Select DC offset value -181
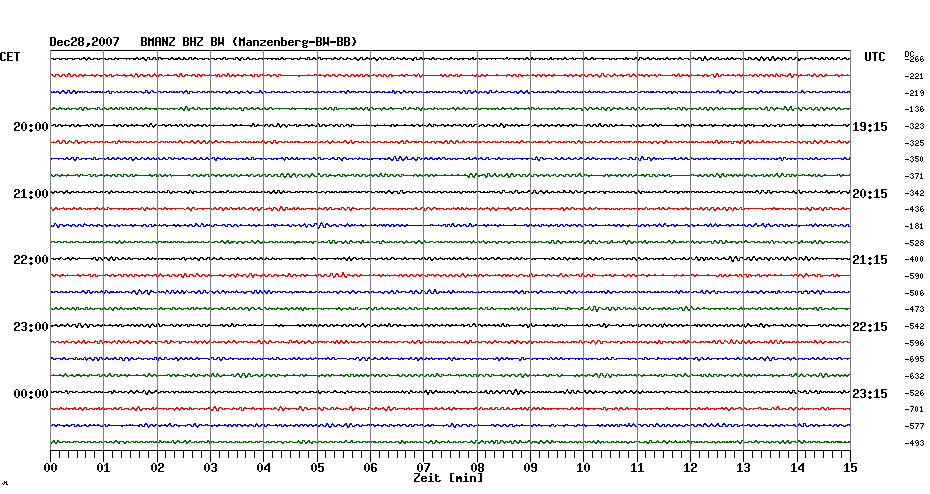930x494 pixels. (914, 226)
